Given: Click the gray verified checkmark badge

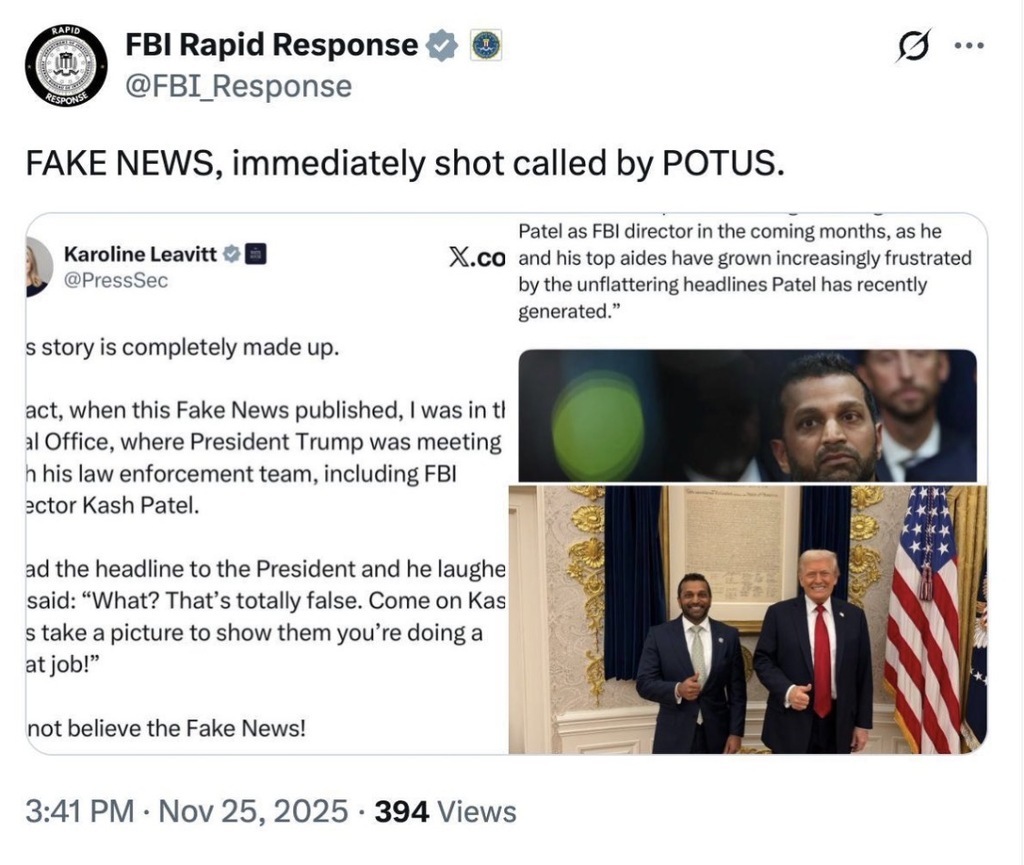Looking at the screenshot, I should 443,46.
